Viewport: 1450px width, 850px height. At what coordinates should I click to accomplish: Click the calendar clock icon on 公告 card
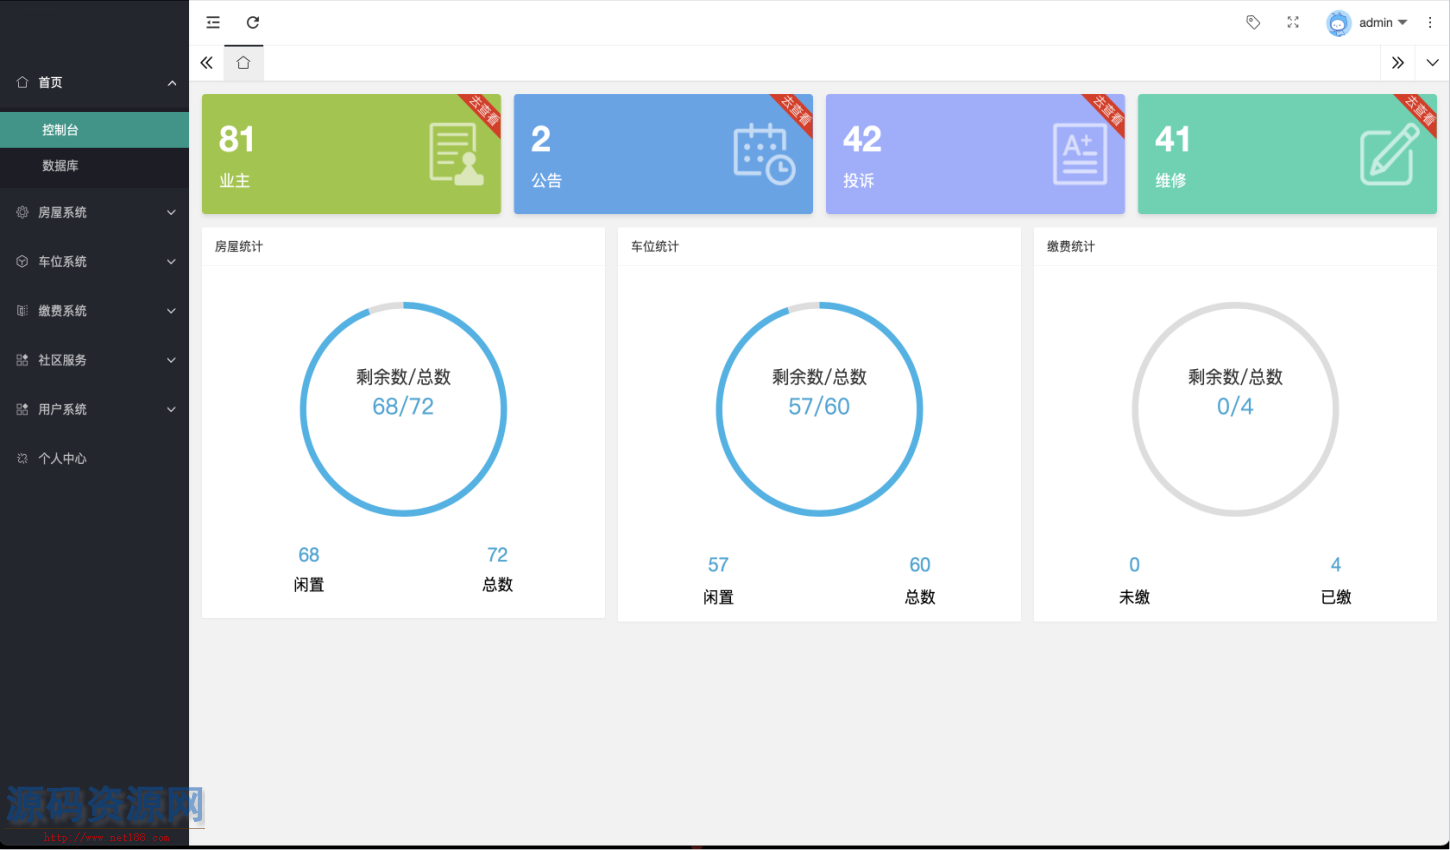click(764, 154)
